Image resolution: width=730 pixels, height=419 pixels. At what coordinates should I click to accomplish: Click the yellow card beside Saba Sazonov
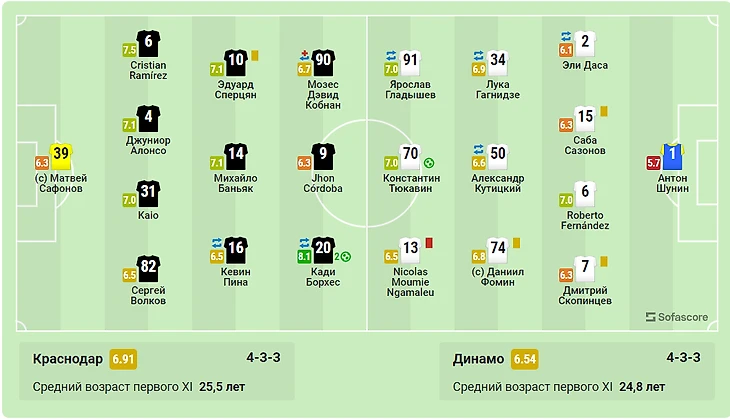(x=604, y=112)
